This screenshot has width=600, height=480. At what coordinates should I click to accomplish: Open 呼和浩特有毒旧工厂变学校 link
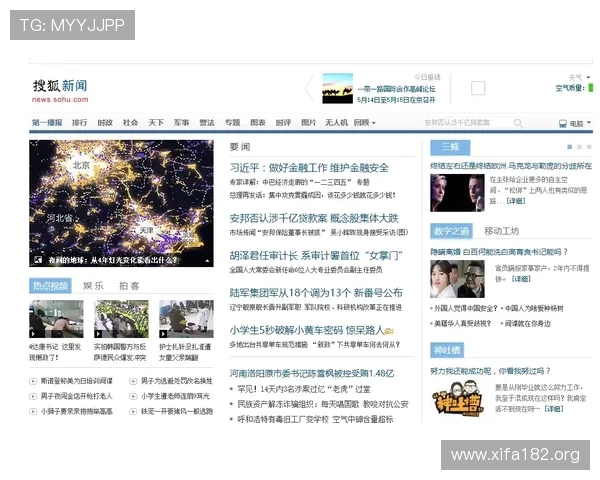click(x=315, y=420)
